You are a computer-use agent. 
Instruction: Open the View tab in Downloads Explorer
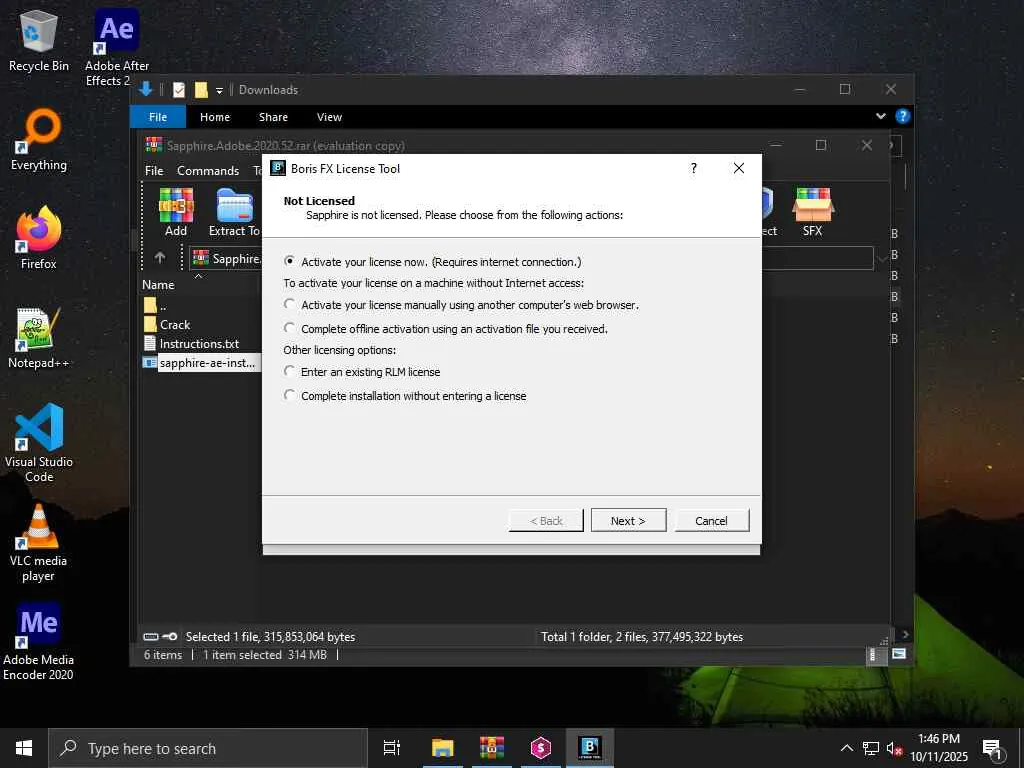click(329, 117)
